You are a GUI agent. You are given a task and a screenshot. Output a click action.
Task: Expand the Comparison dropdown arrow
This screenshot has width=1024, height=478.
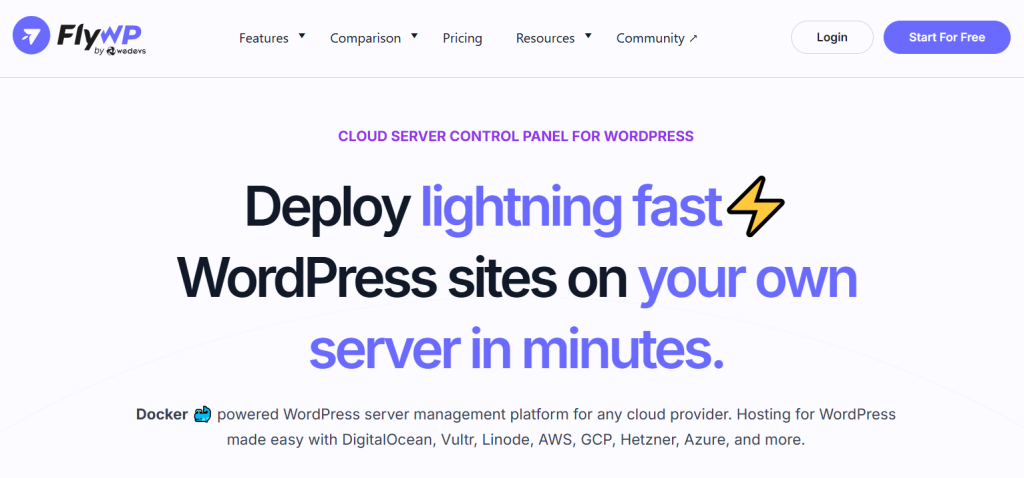(414, 36)
